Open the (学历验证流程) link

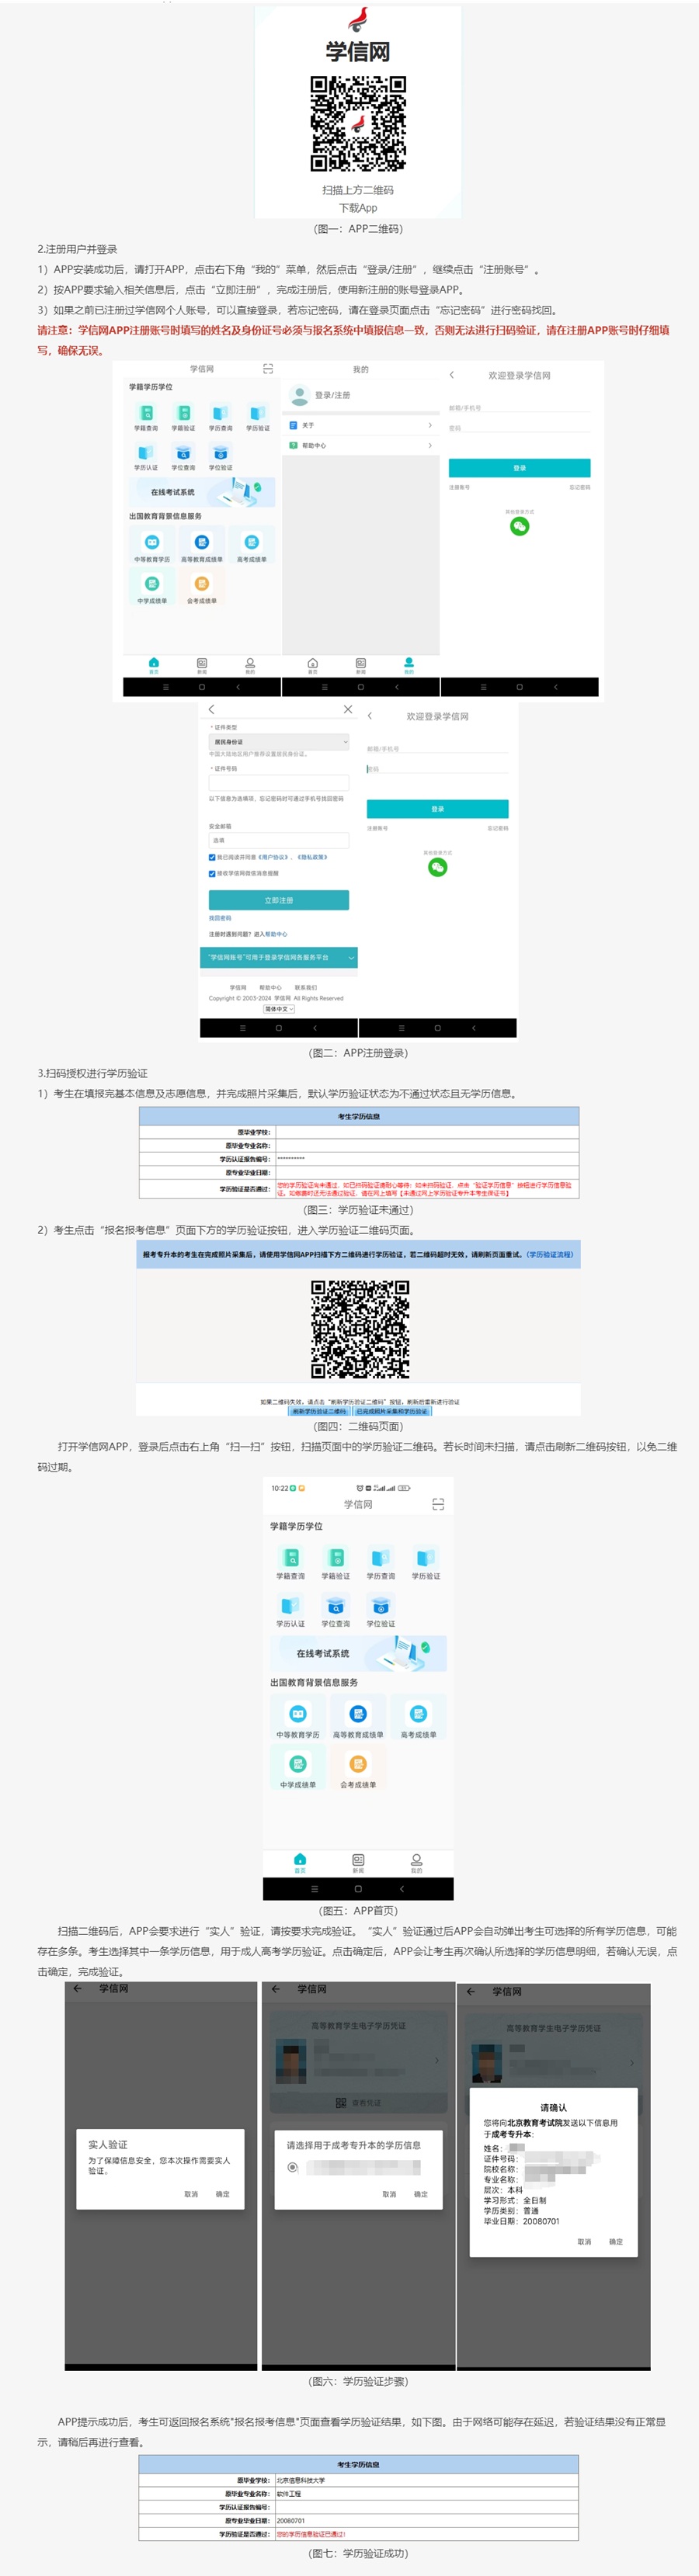(549, 1254)
